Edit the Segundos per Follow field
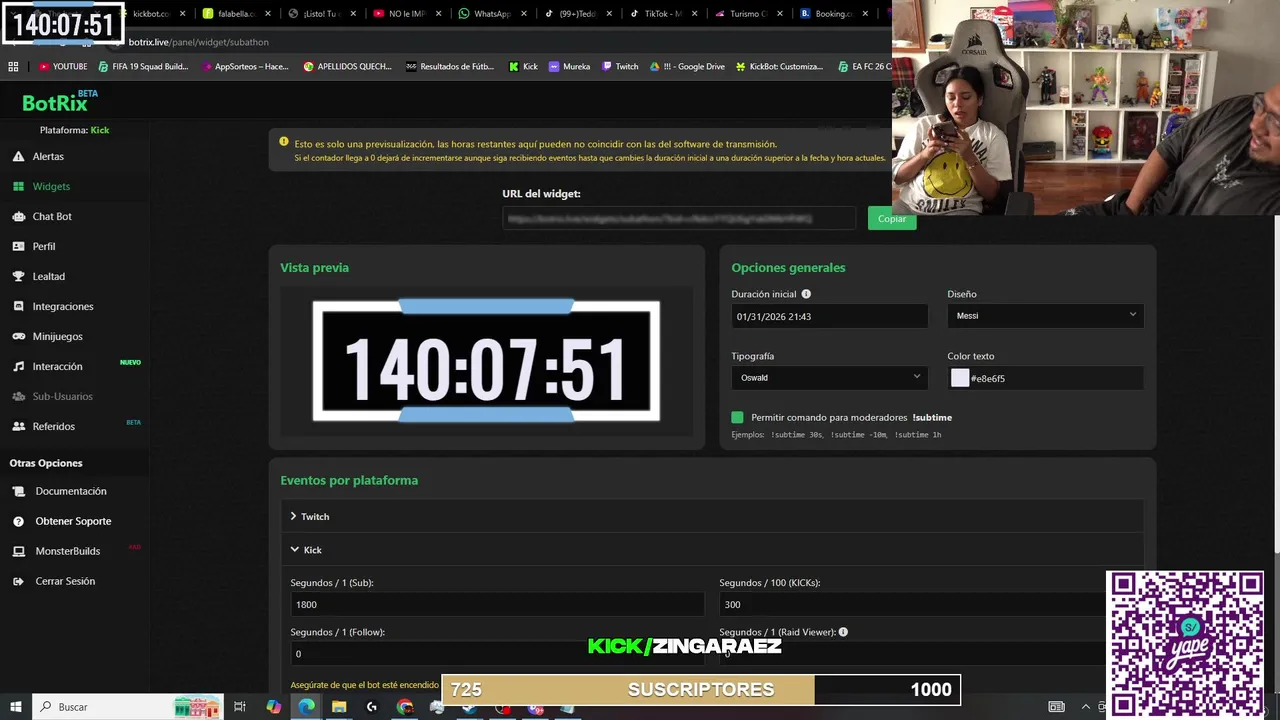This screenshot has width=1280, height=720. pyautogui.click(x=497, y=654)
